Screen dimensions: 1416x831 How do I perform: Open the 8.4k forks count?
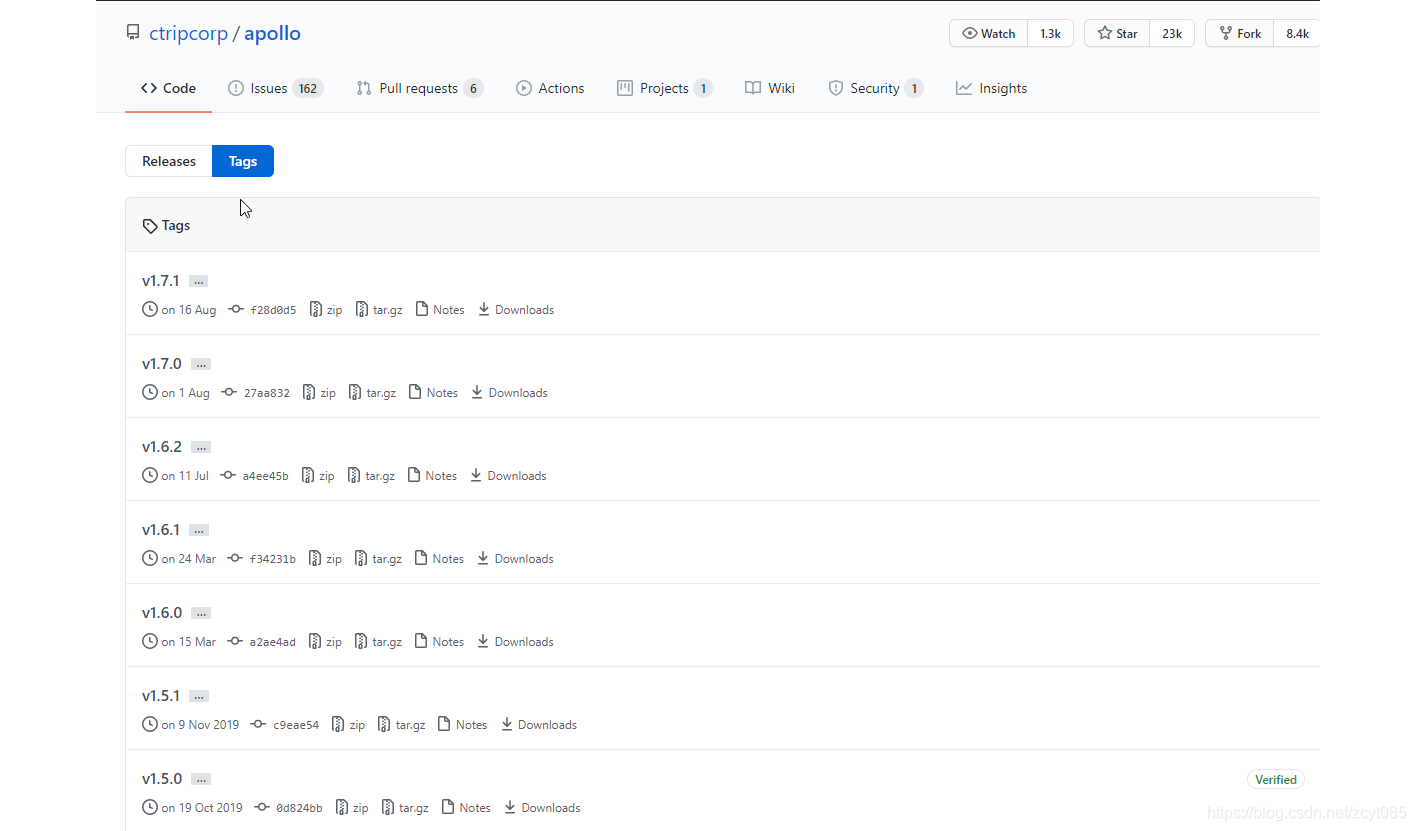pos(1297,33)
